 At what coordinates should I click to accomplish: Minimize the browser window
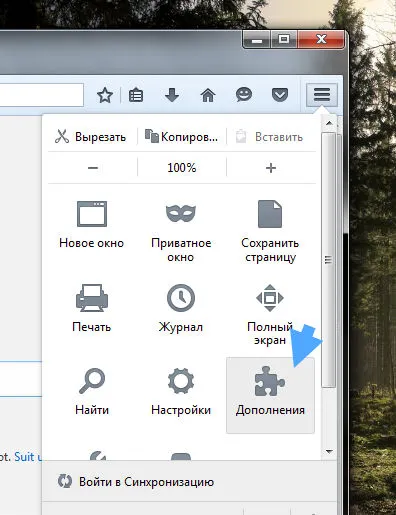click(256, 40)
